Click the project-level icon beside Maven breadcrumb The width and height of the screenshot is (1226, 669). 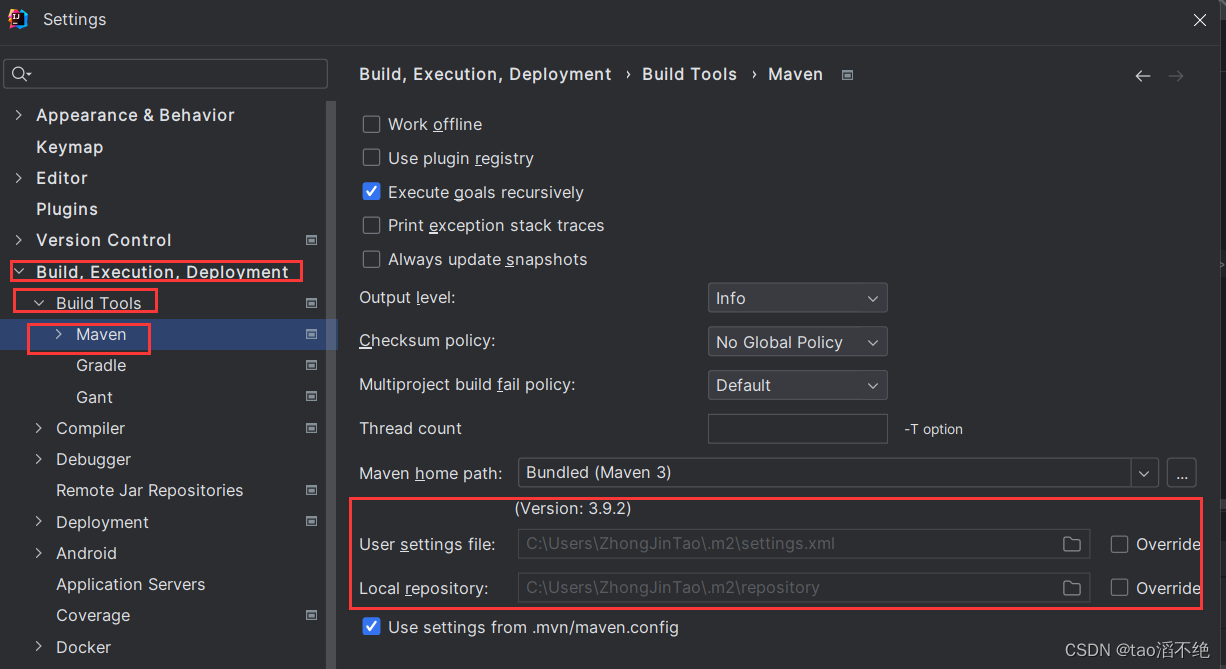(x=847, y=75)
